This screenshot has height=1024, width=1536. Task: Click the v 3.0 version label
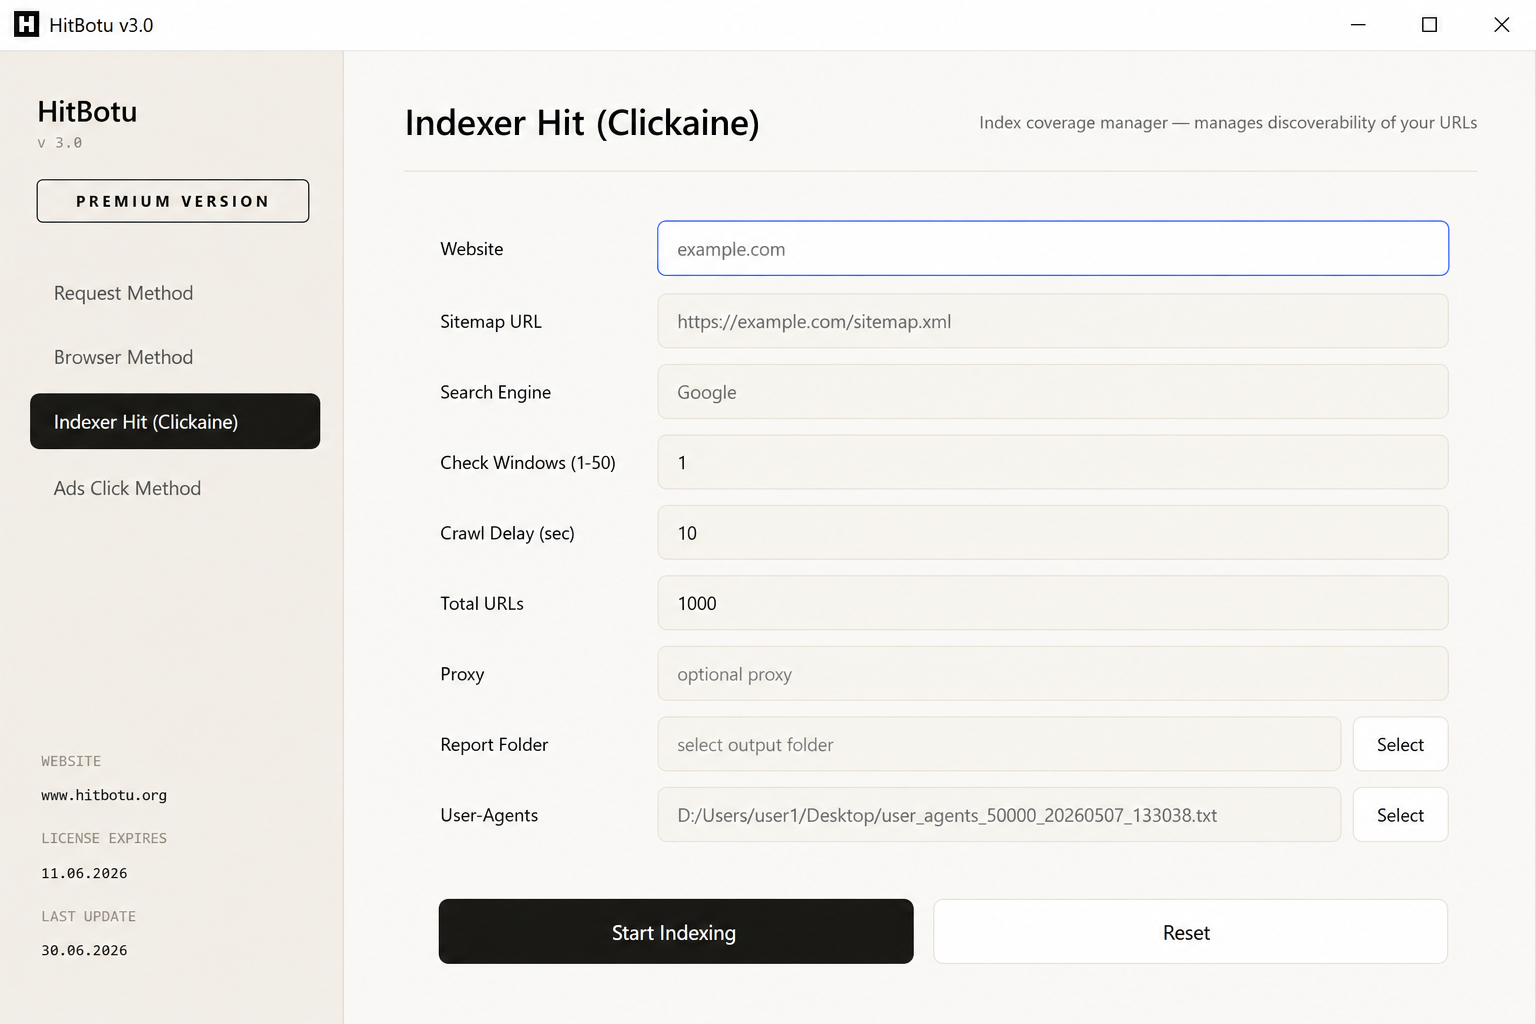[x=60, y=143]
